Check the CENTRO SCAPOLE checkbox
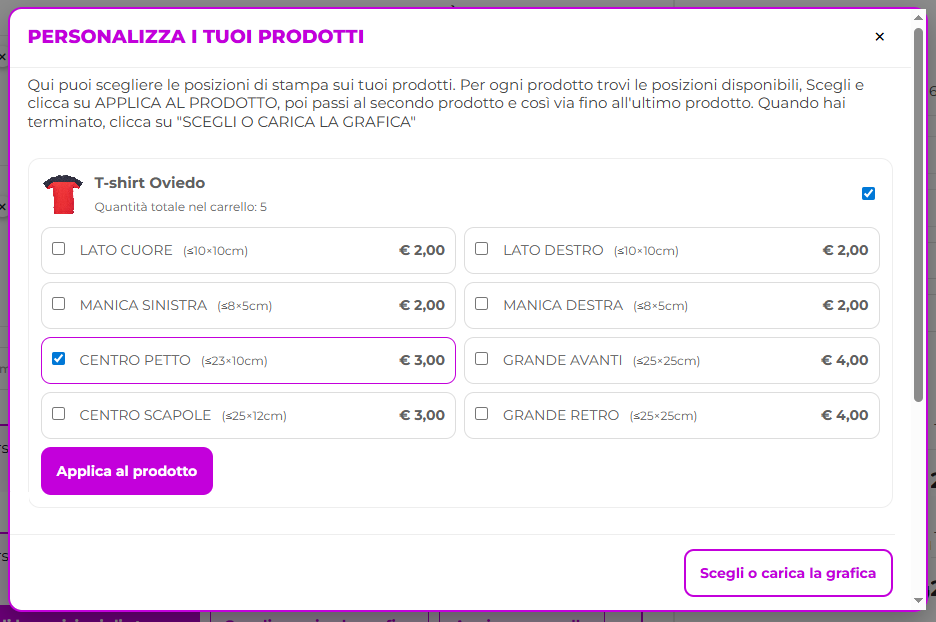Screen dimensions: 936x622 [59, 414]
